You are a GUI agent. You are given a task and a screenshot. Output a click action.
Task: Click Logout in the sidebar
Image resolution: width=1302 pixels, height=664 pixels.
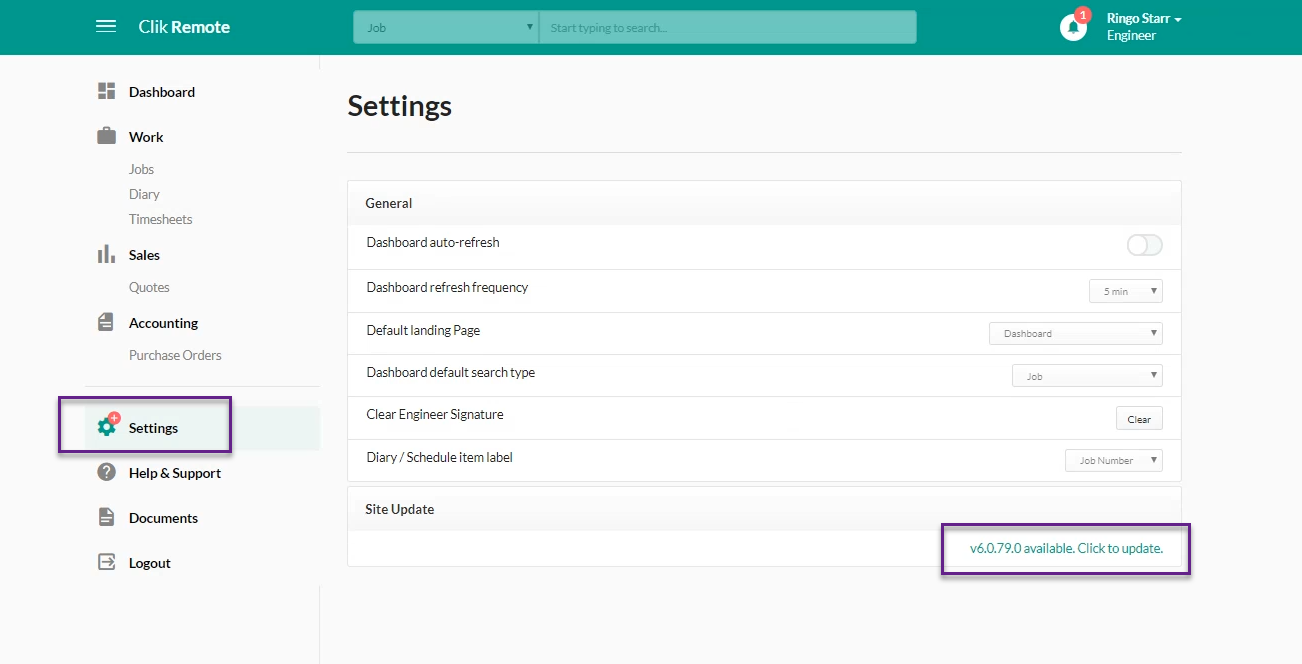pyautogui.click(x=150, y=563)
